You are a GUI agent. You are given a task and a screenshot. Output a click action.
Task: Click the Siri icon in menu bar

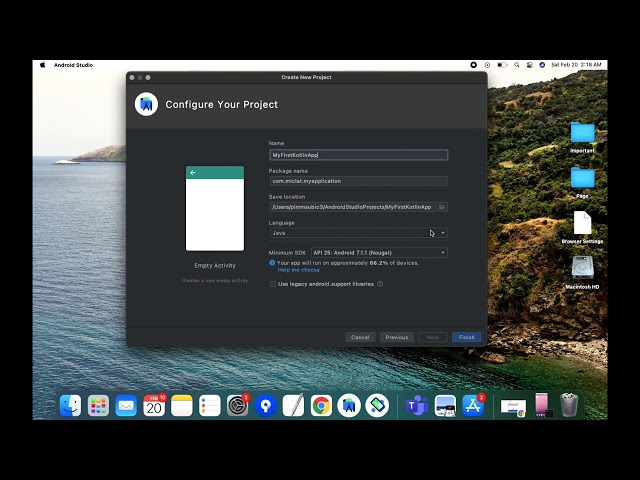[x=542, y=65]
